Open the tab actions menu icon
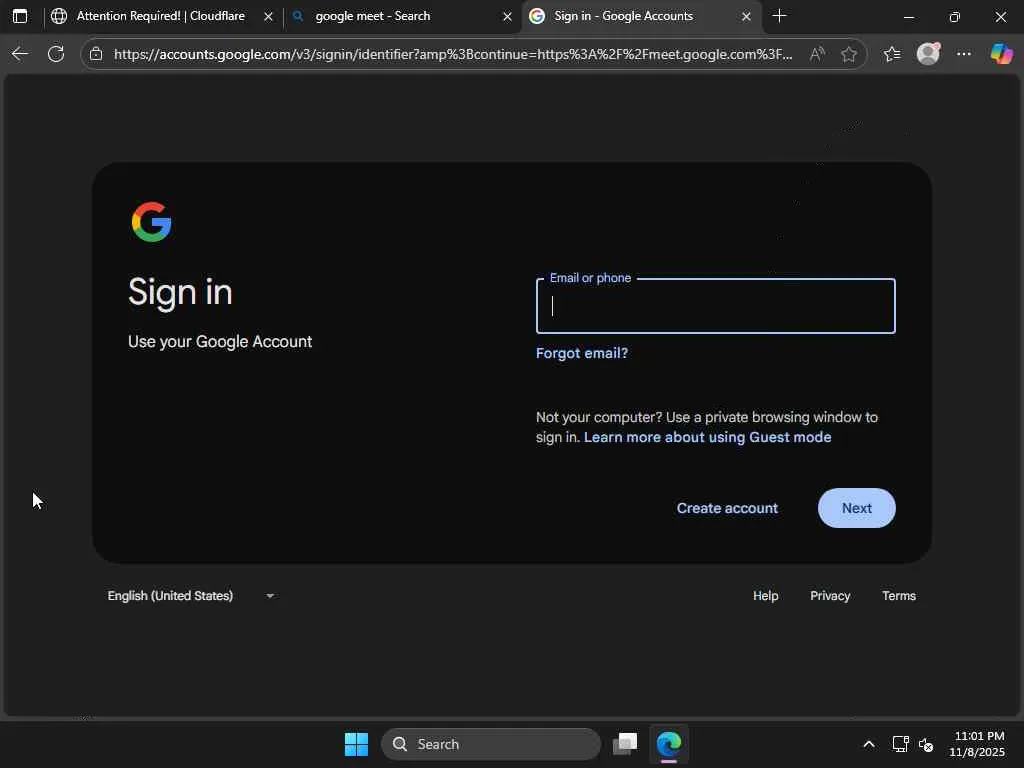This screenshot has height=768, width=1024. (x=20, y=16)
